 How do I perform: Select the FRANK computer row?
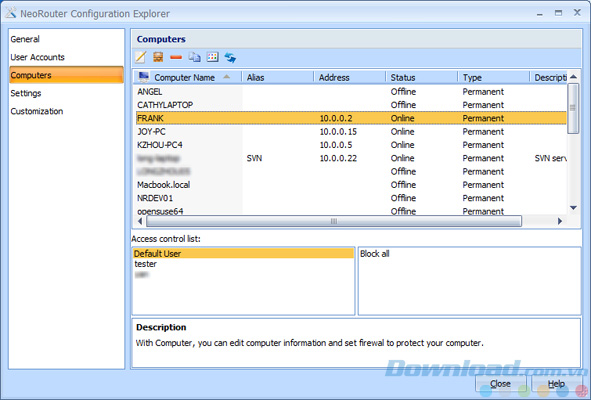tap(351, 118)
